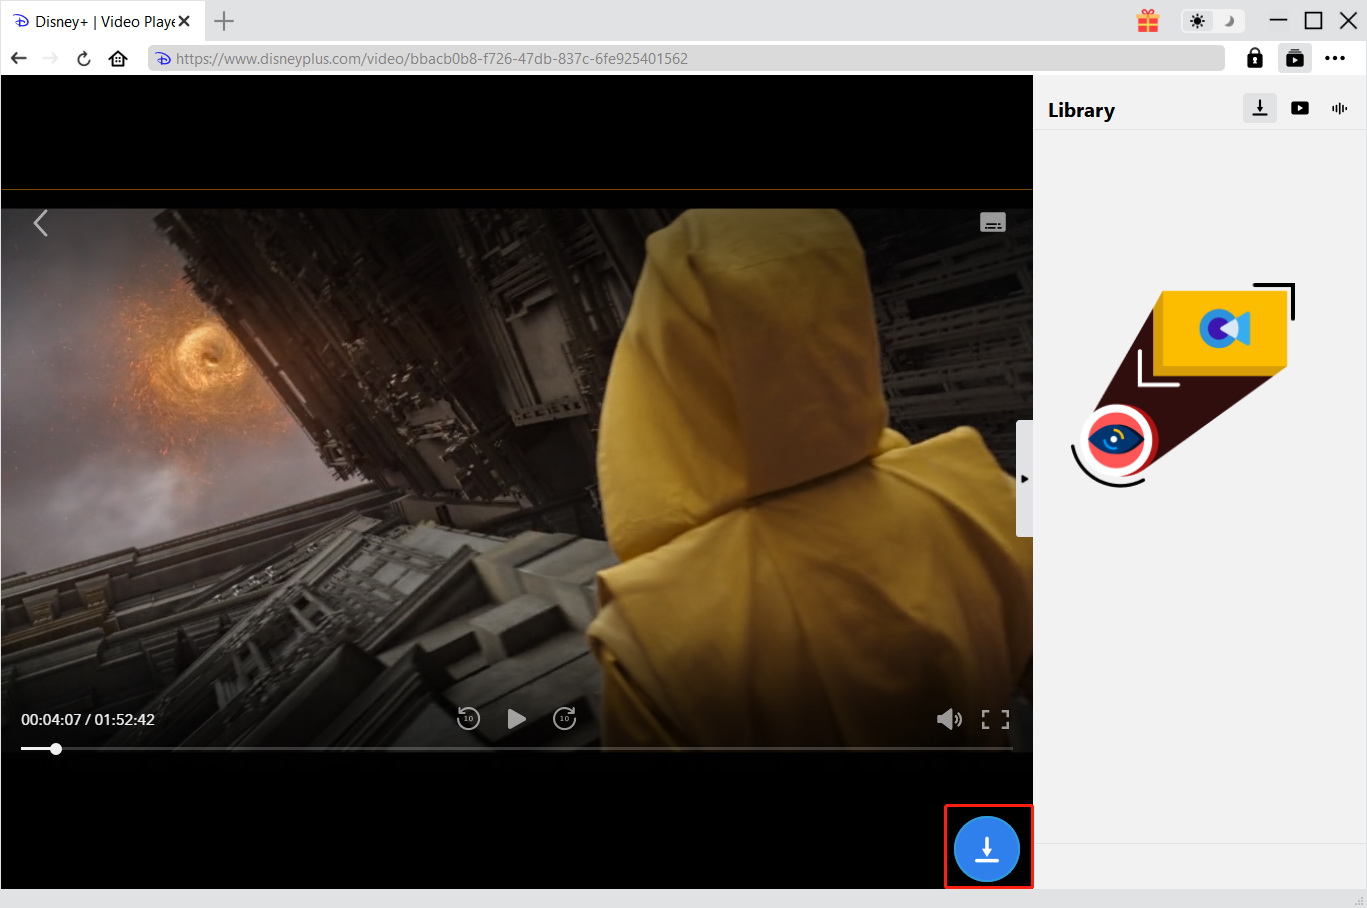Open the three-dot more options menu

point(1335,58)
